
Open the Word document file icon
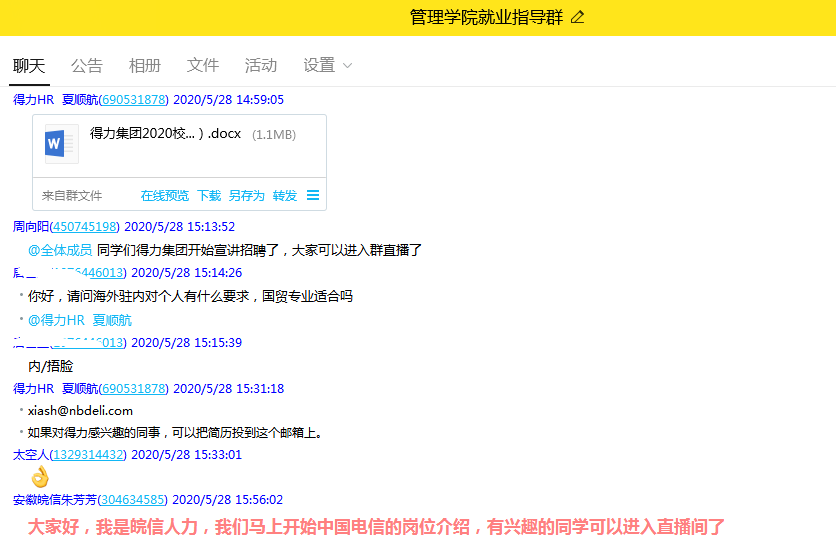pyautogui.click(x=61, y=144)
